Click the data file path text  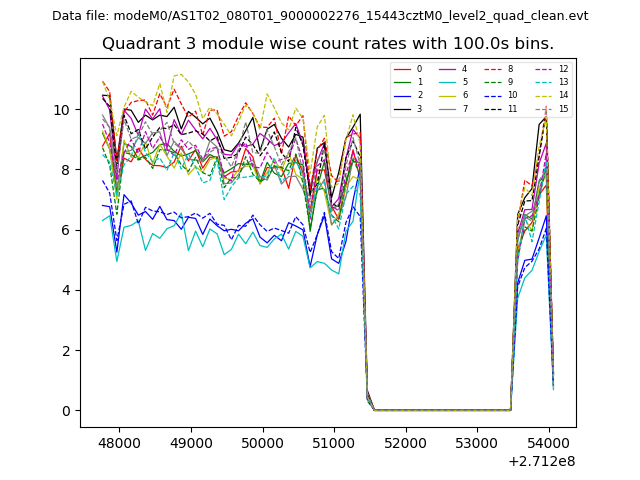320,16
